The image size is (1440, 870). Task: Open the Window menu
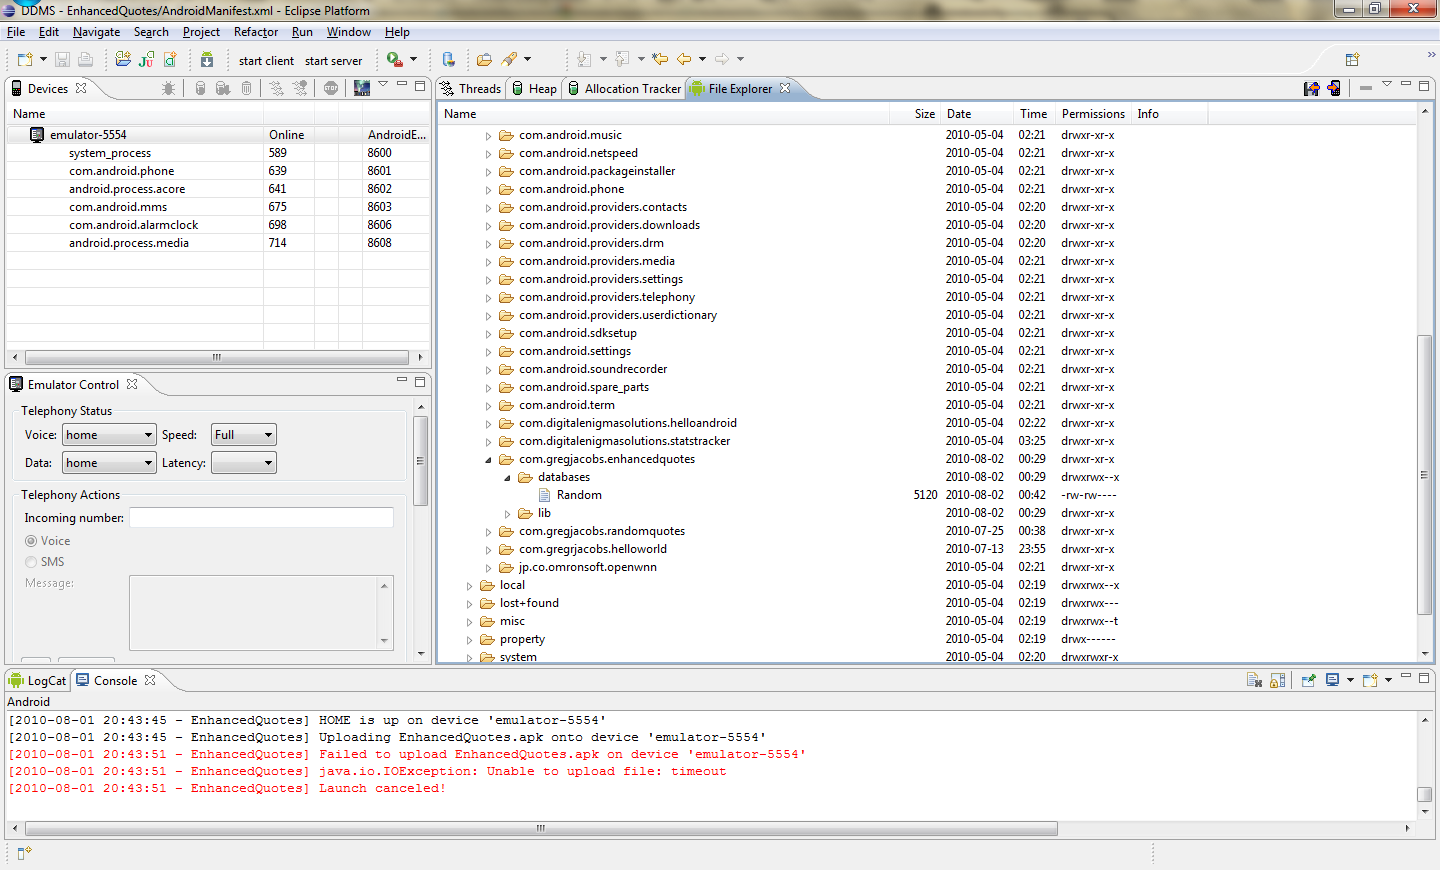(x=348, y=32)
